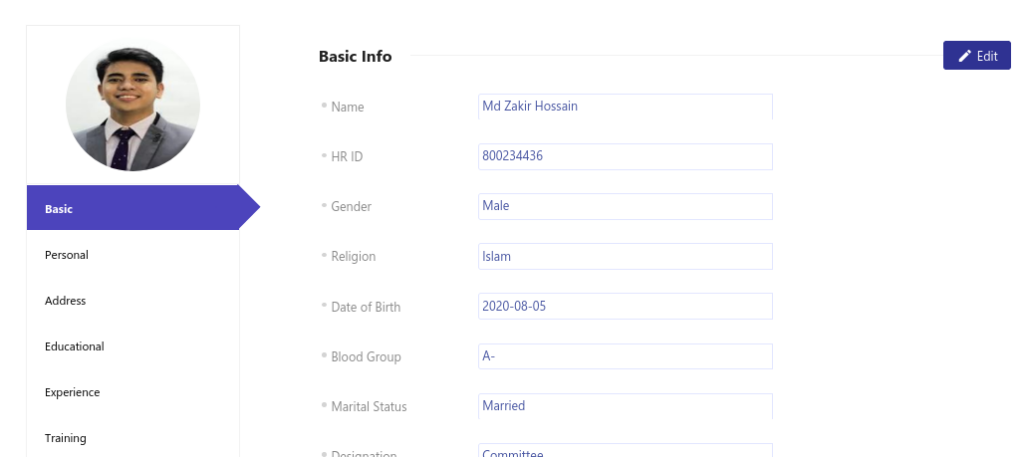
Task: Open the Marital Status field showing Married
Action: coord(626,406)
